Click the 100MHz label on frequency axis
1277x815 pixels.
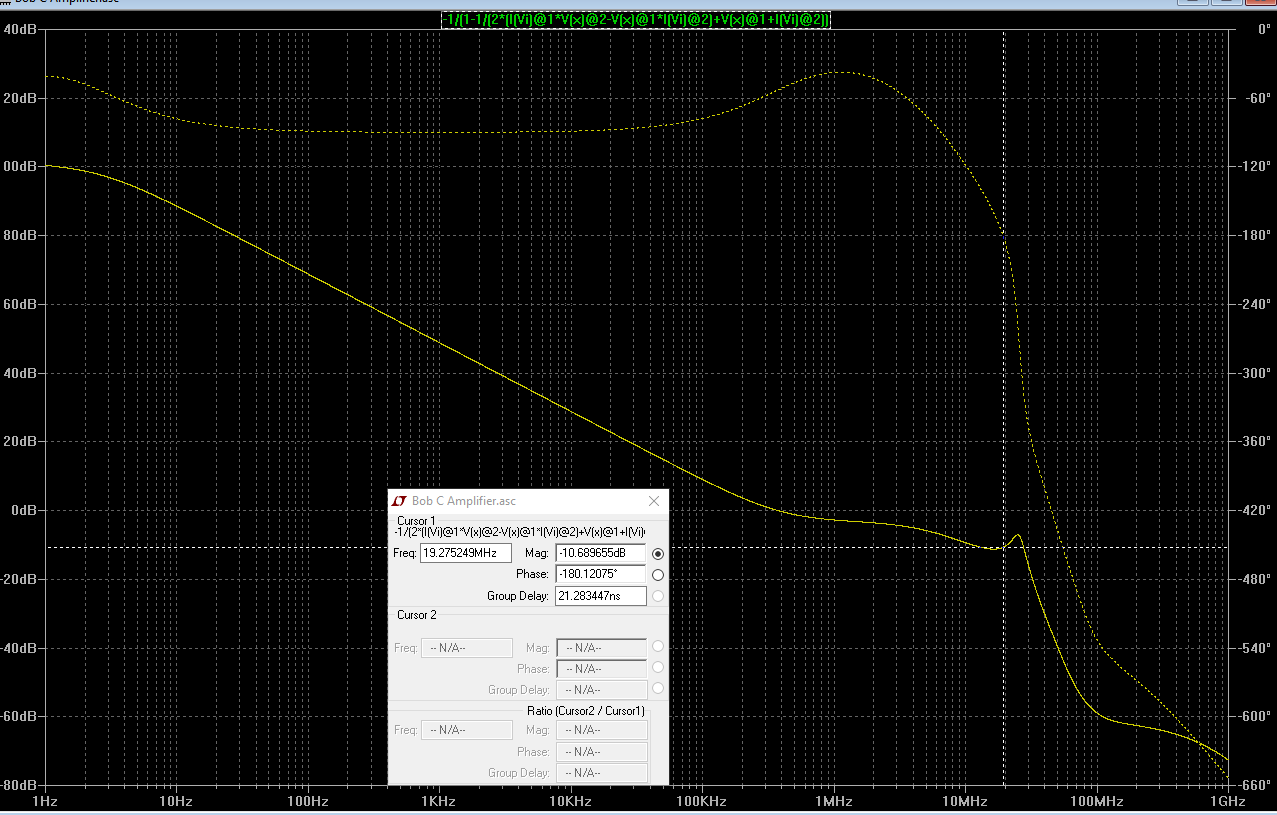click(1096, 802)
